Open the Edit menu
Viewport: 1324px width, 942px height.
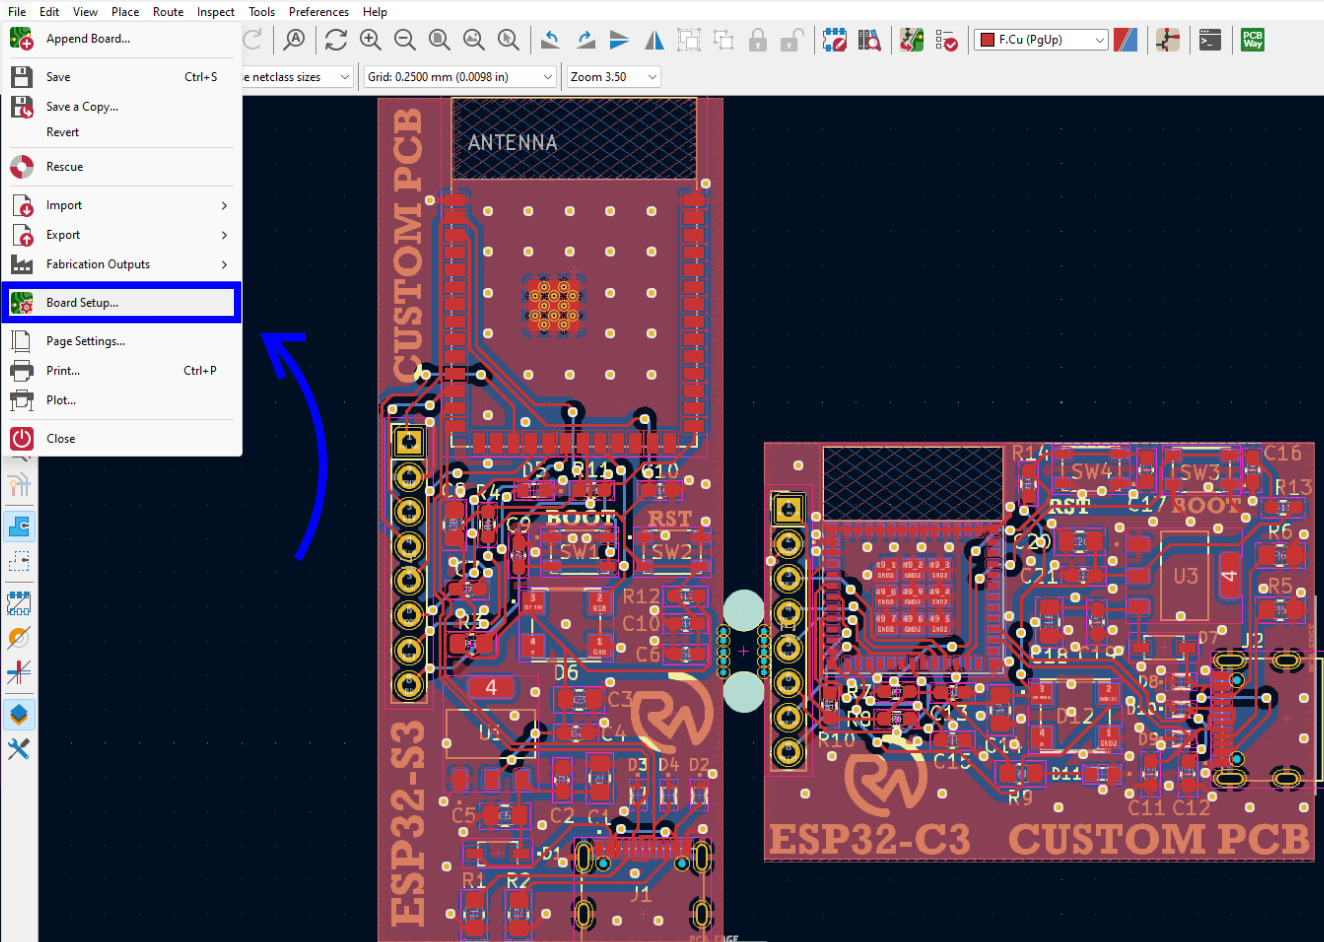[49, 12]
